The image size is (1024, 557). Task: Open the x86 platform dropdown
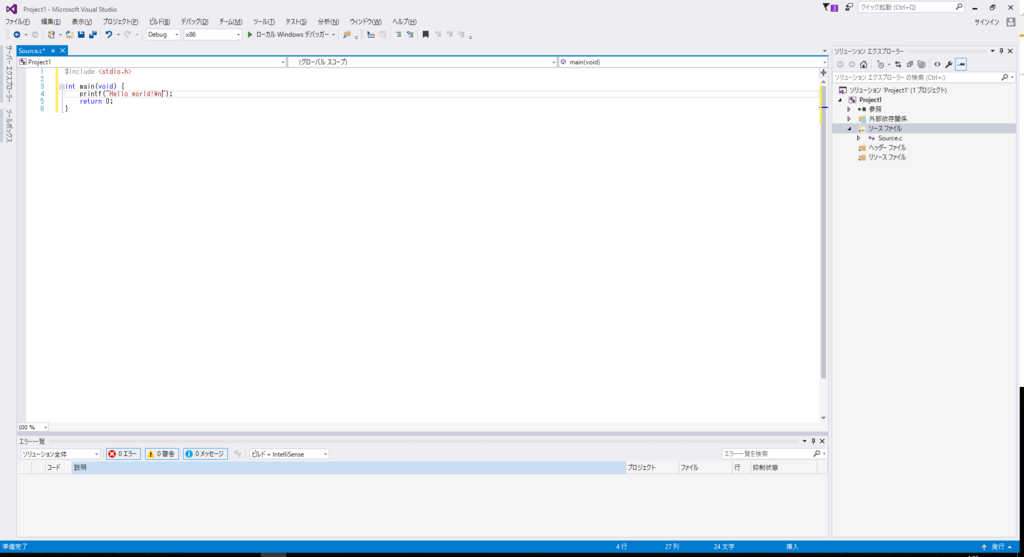point(212,35)
